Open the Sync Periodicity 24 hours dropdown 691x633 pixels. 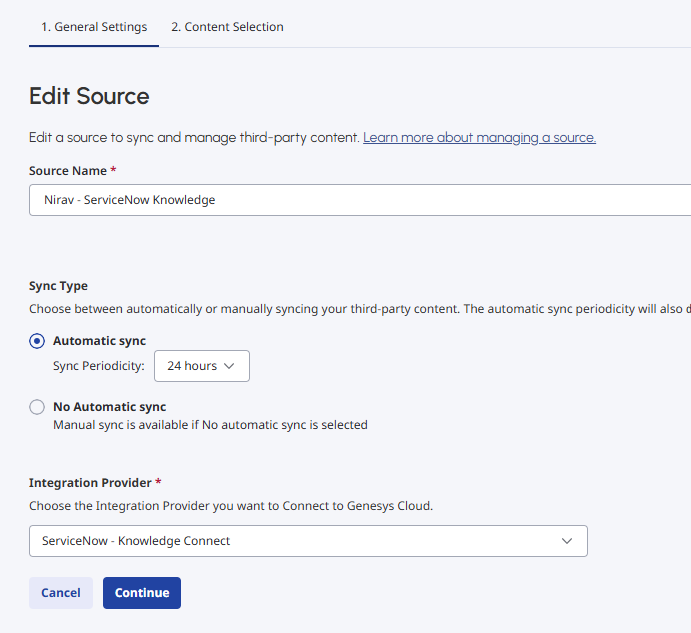pyautogui.click(x=202, y=366)
